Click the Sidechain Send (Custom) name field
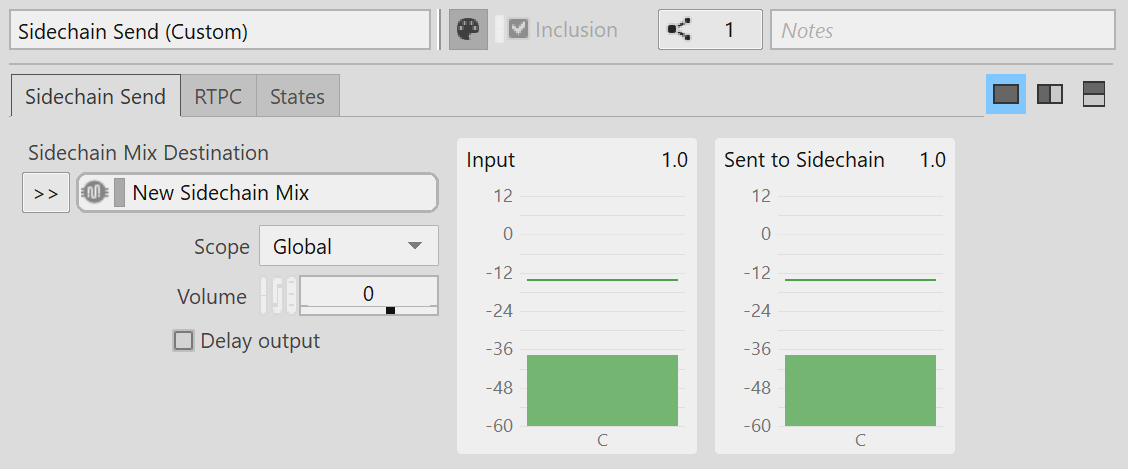This screenshot has width=1128, height=469. [x=220, y=30]
